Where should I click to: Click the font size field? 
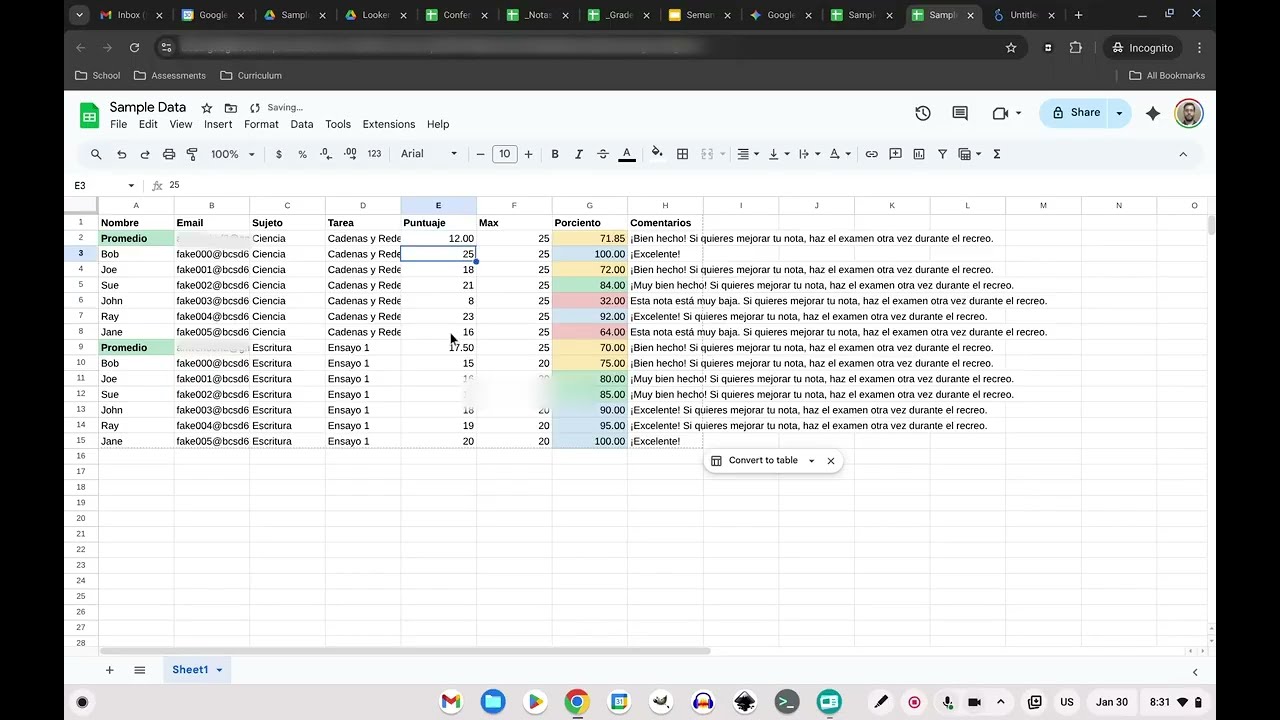pyautogui.click(x=505, y=154)
